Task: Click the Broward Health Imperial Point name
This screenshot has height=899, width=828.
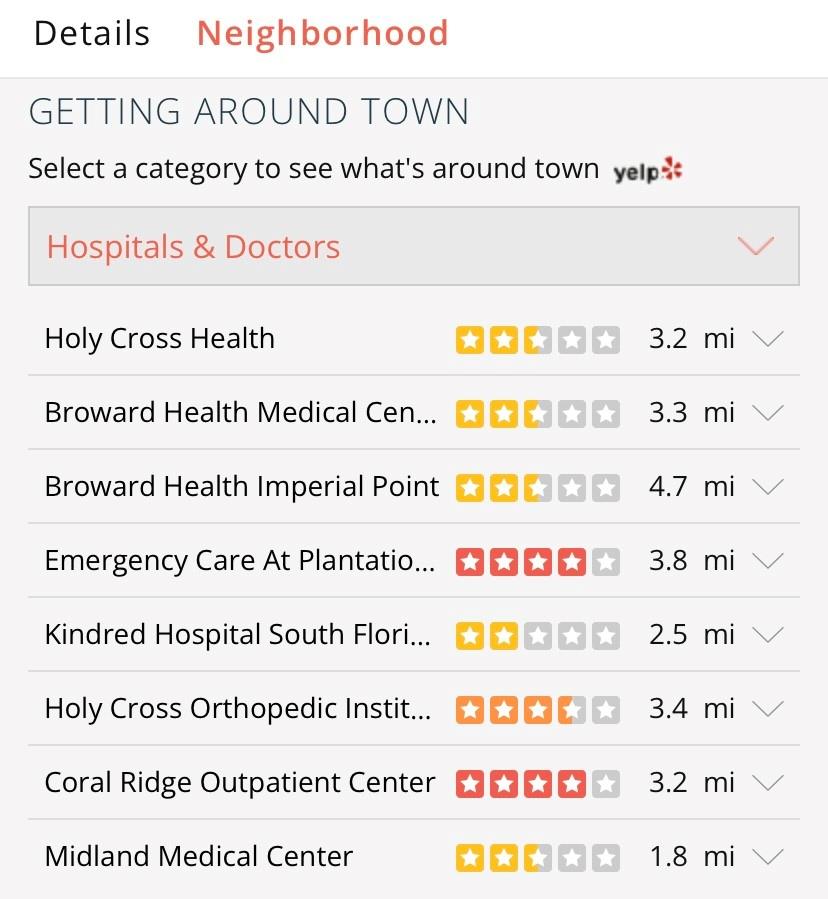Action: pos(241,487)
